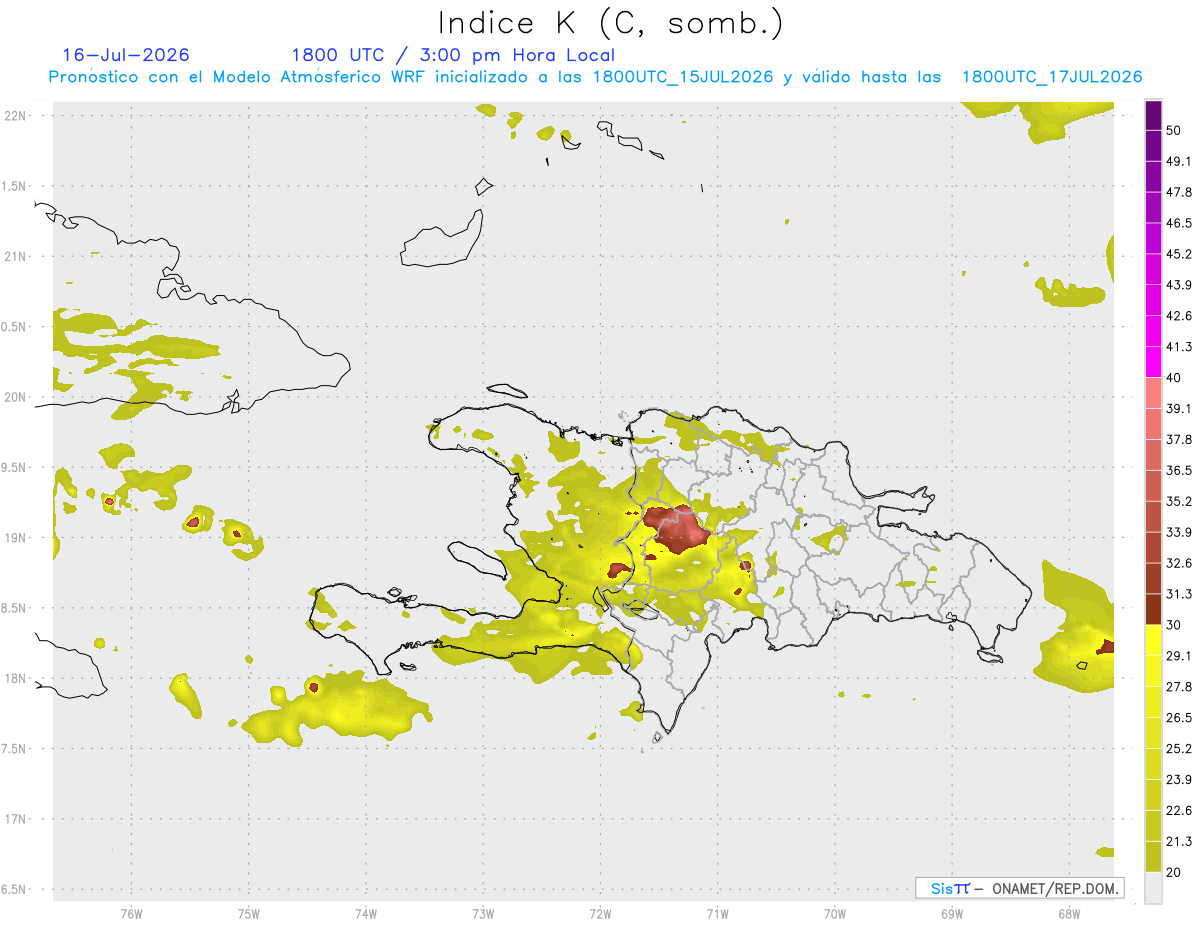This screenshot has height=927, width=1200.
Task: Click the "Indice K (C, somb.)" title
Action: [x=611, y=24]
